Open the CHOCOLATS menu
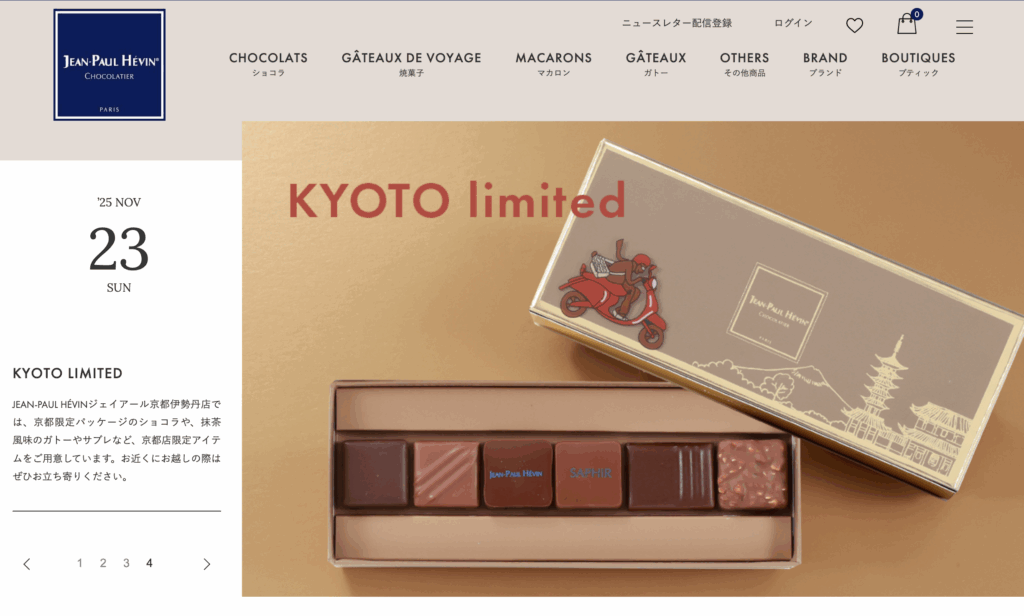1024x616 pixels. pyautogui.click(x=268, y=64)
